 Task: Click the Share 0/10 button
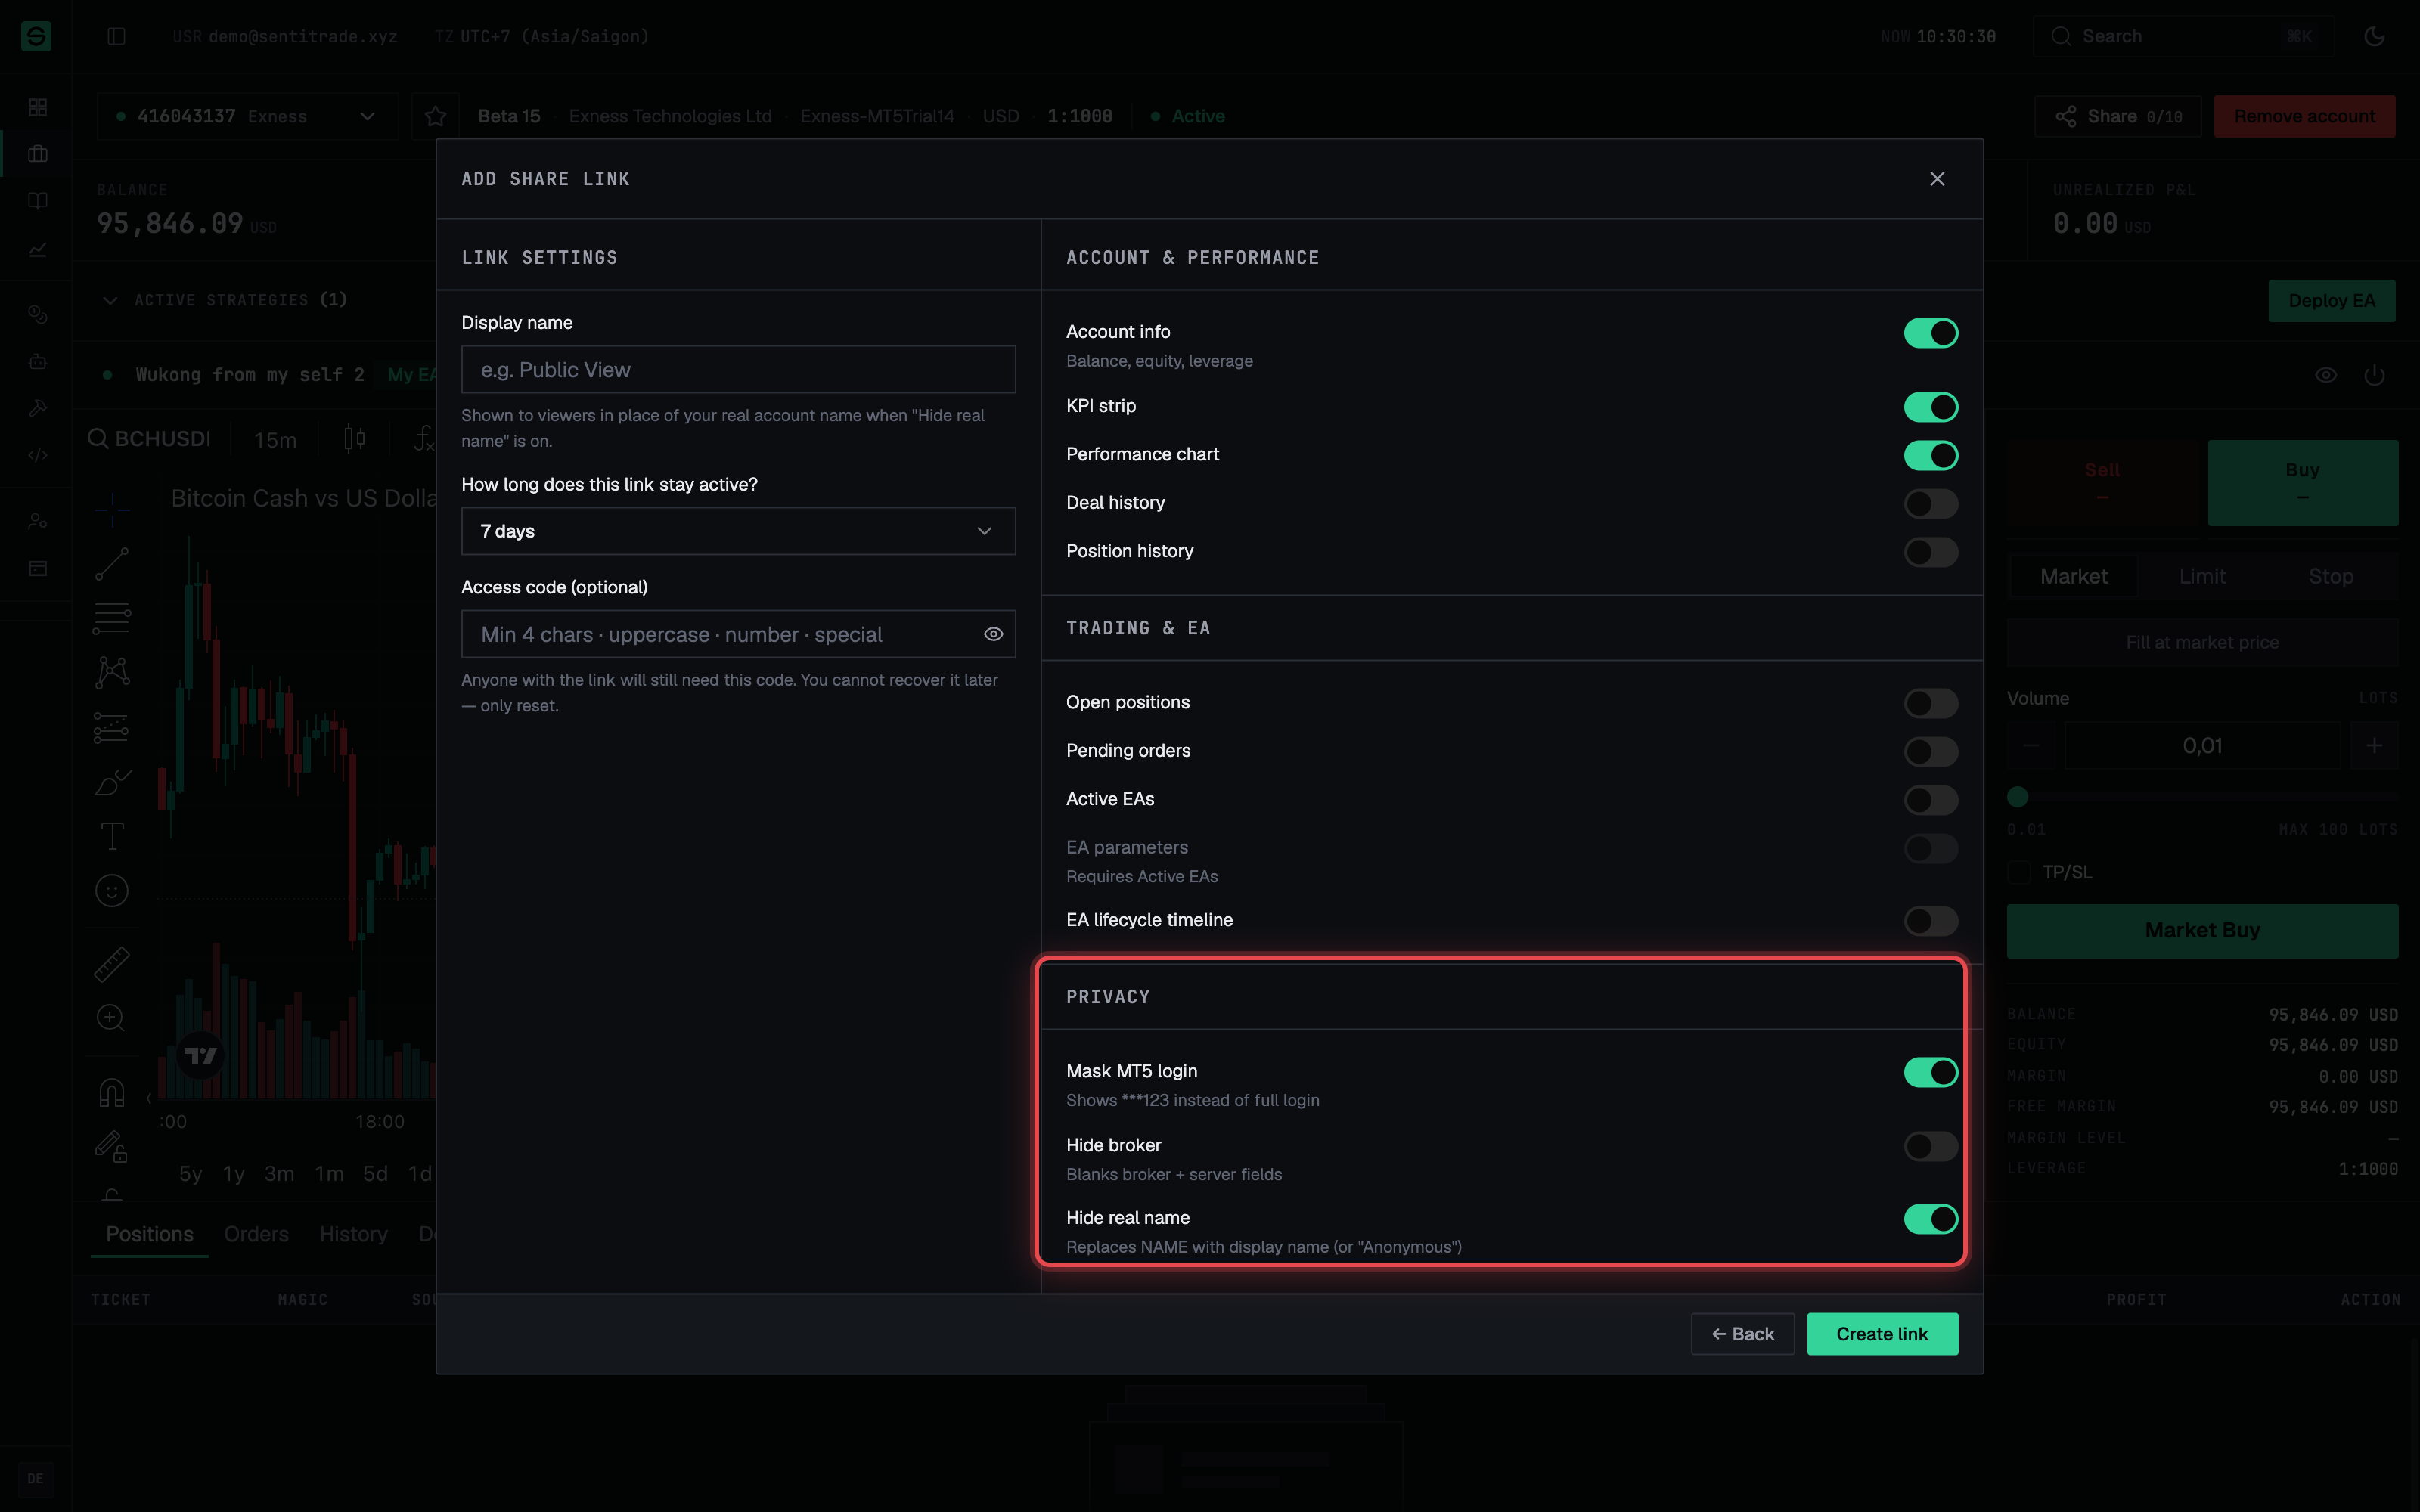coord(2118,116)
